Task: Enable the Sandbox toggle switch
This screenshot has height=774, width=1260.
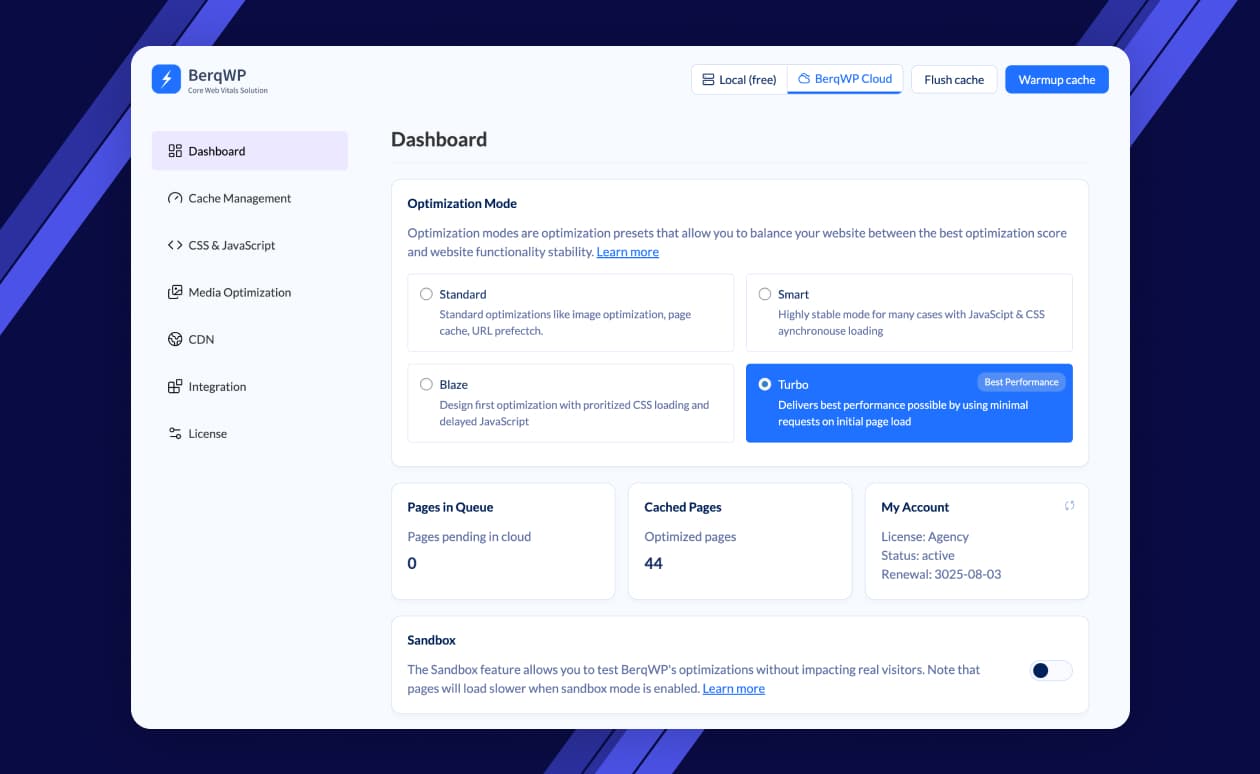Action: click(x=1051, y=670)
